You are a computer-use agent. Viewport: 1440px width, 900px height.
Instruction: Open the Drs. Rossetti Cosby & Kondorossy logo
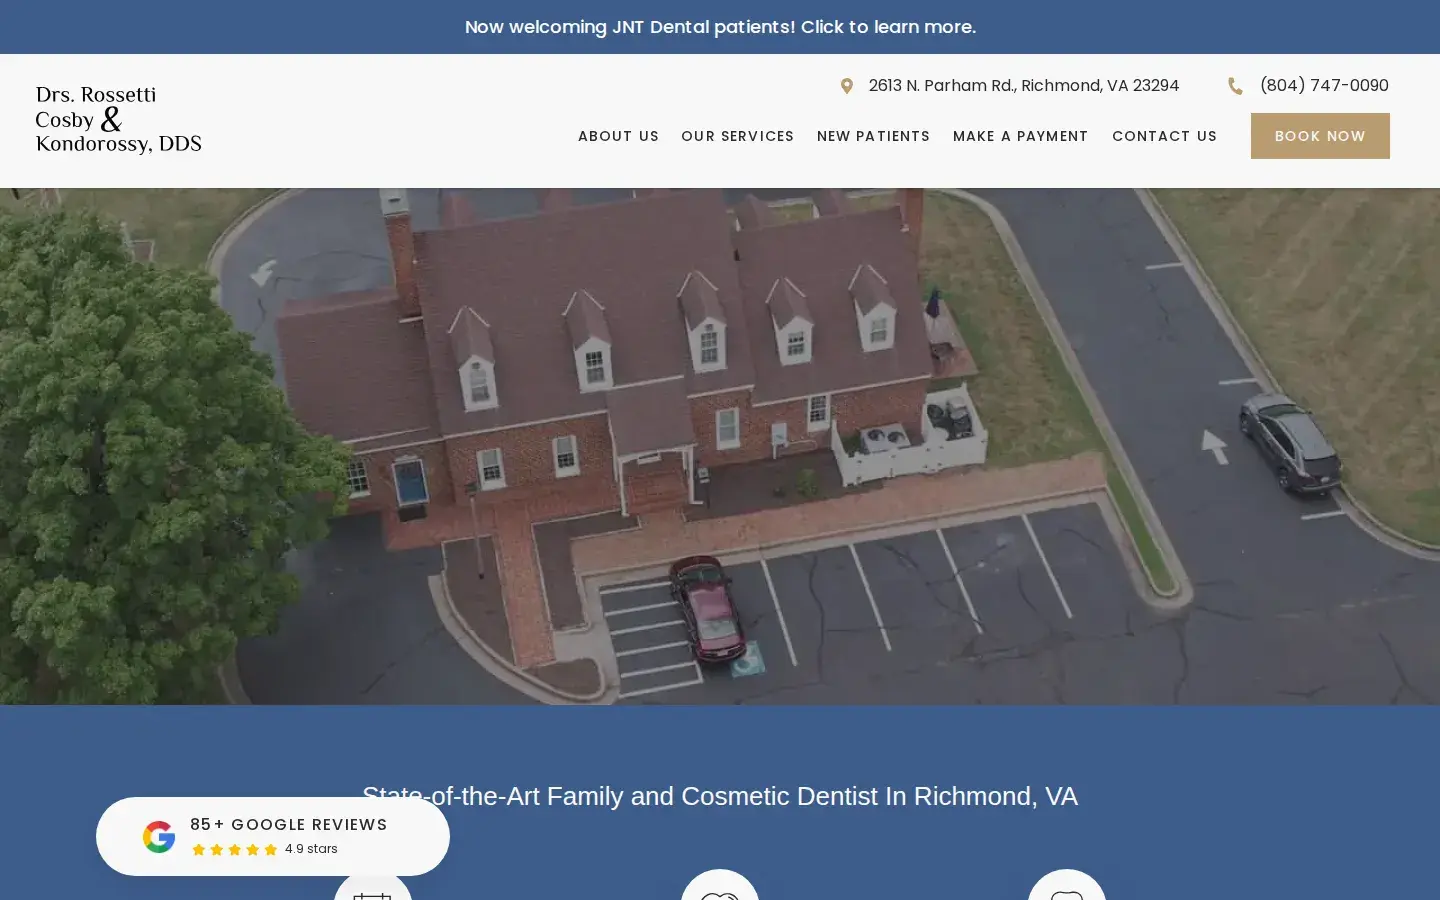click(x=119, y=120)
